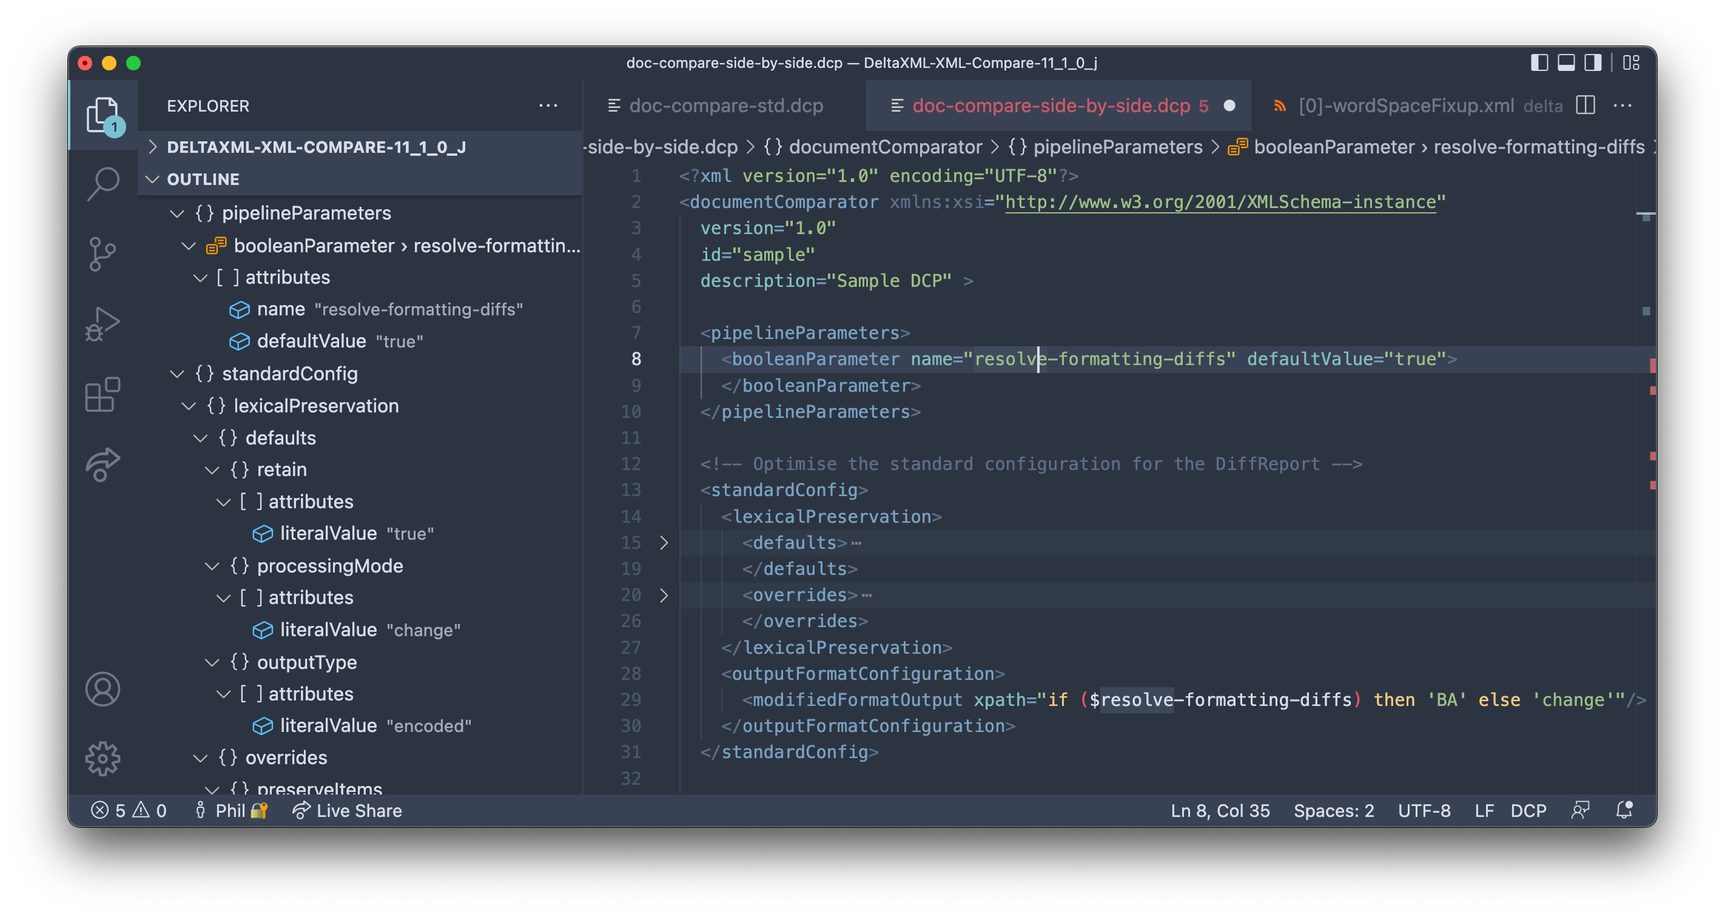The width and height of the screenshot is (1725, 917).
Task: Open the XMLSchema-instance URL link
Action: coord(1220,201)
